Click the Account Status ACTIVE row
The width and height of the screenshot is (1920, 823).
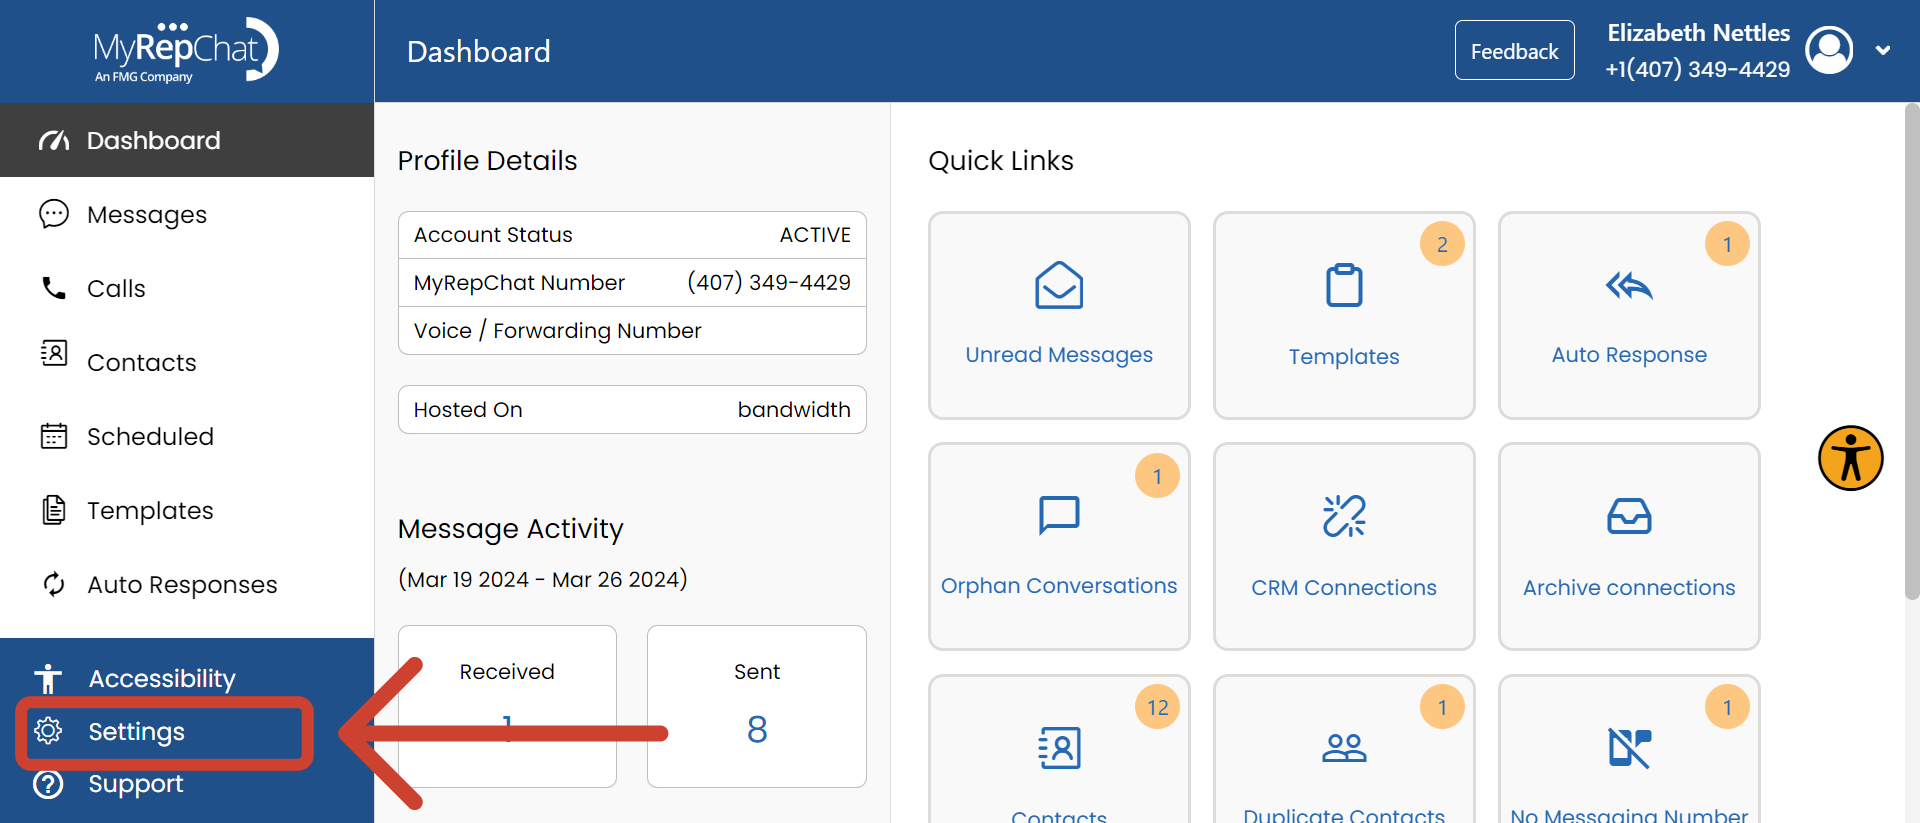pos(632,235)
